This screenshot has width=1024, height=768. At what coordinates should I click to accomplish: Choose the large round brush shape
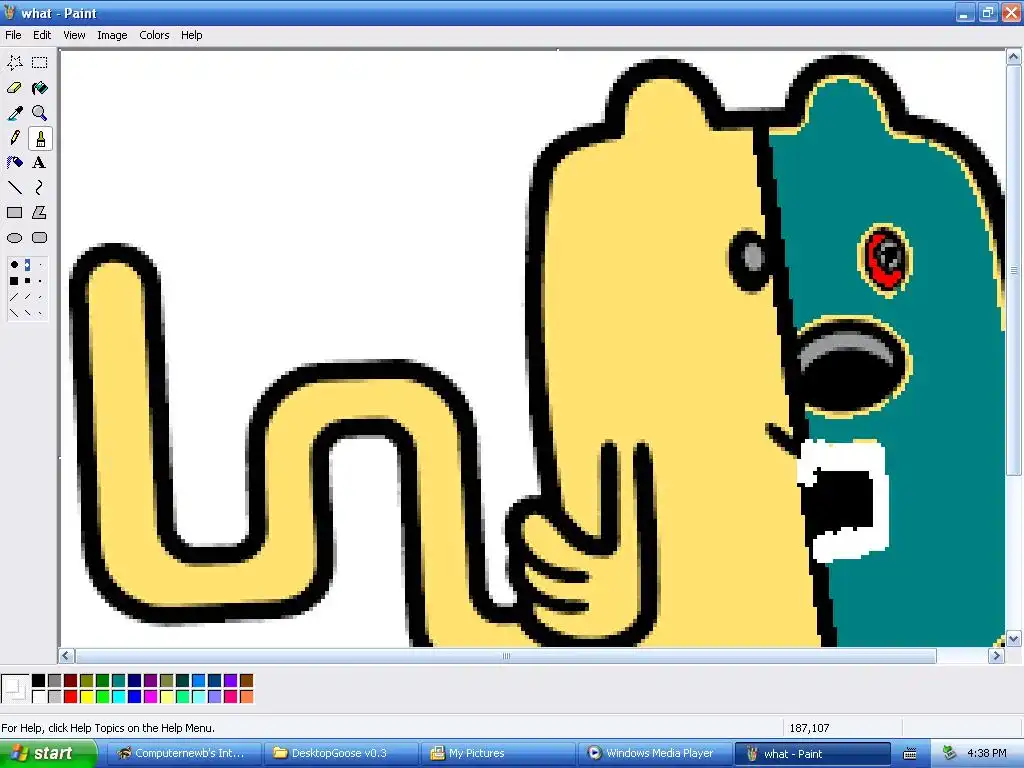click(14, 264)
